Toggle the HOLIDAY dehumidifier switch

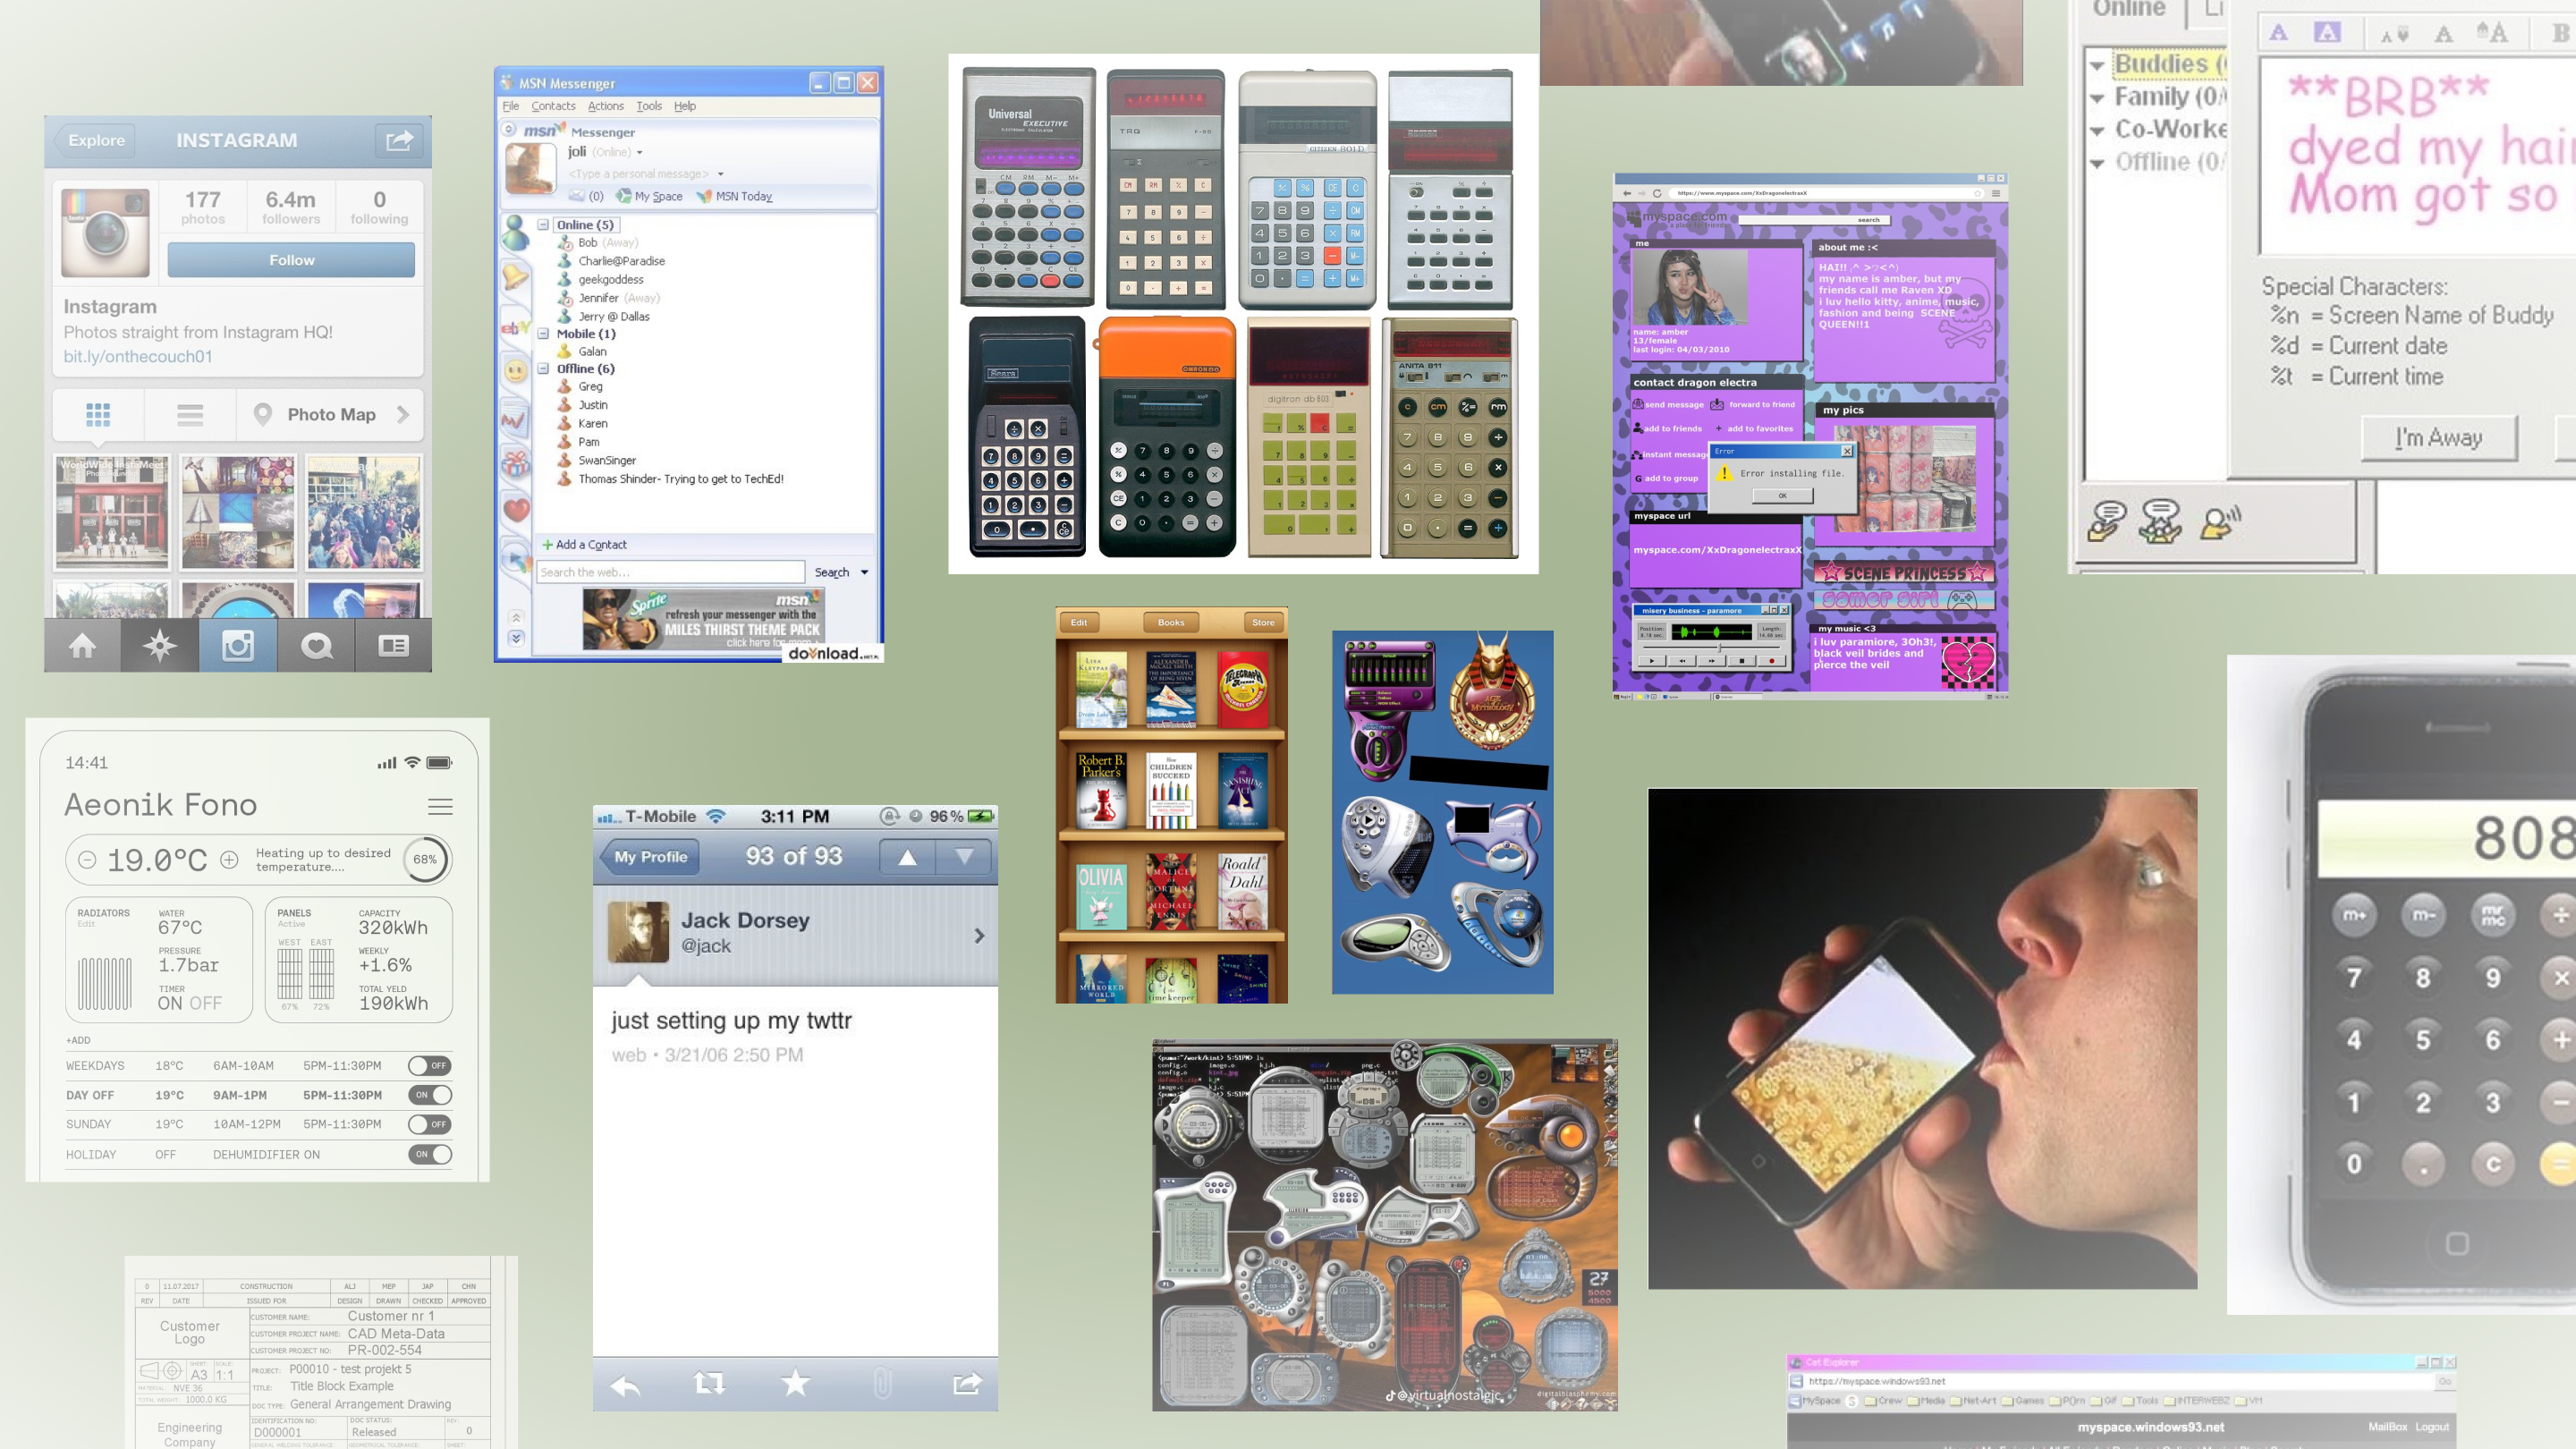click(x=429, y=1154)
